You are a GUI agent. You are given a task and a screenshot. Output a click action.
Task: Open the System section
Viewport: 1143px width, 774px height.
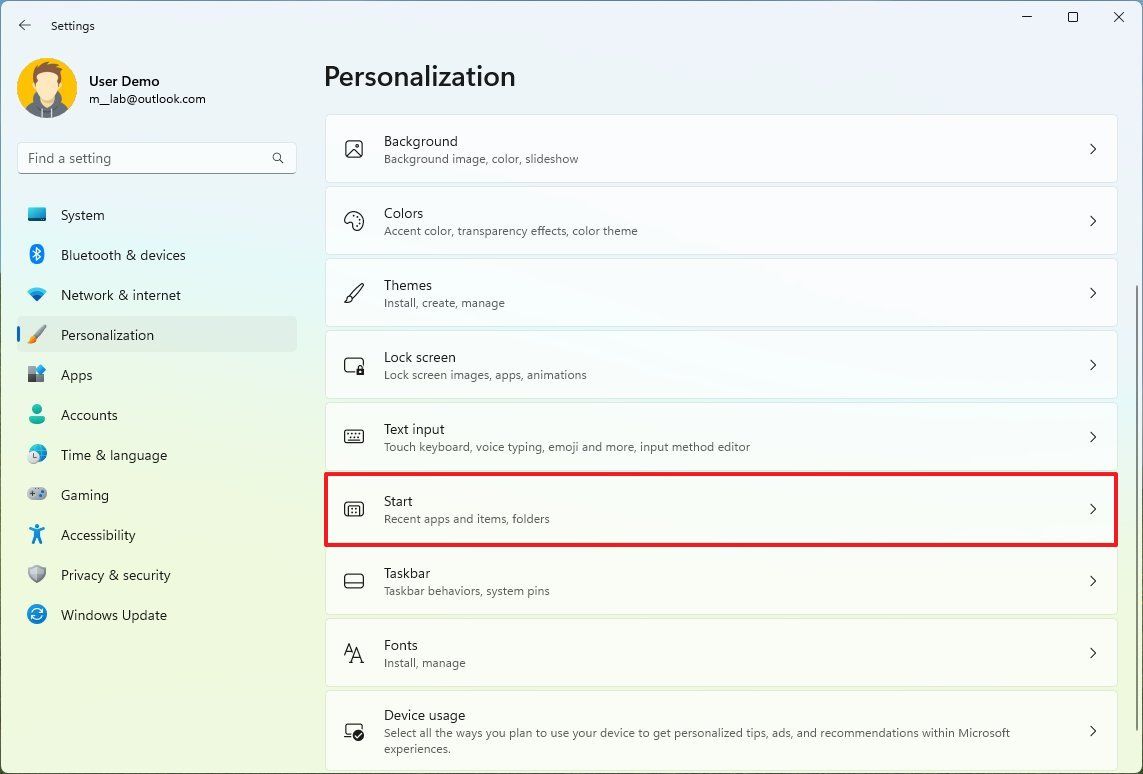[x=82, y=215]
